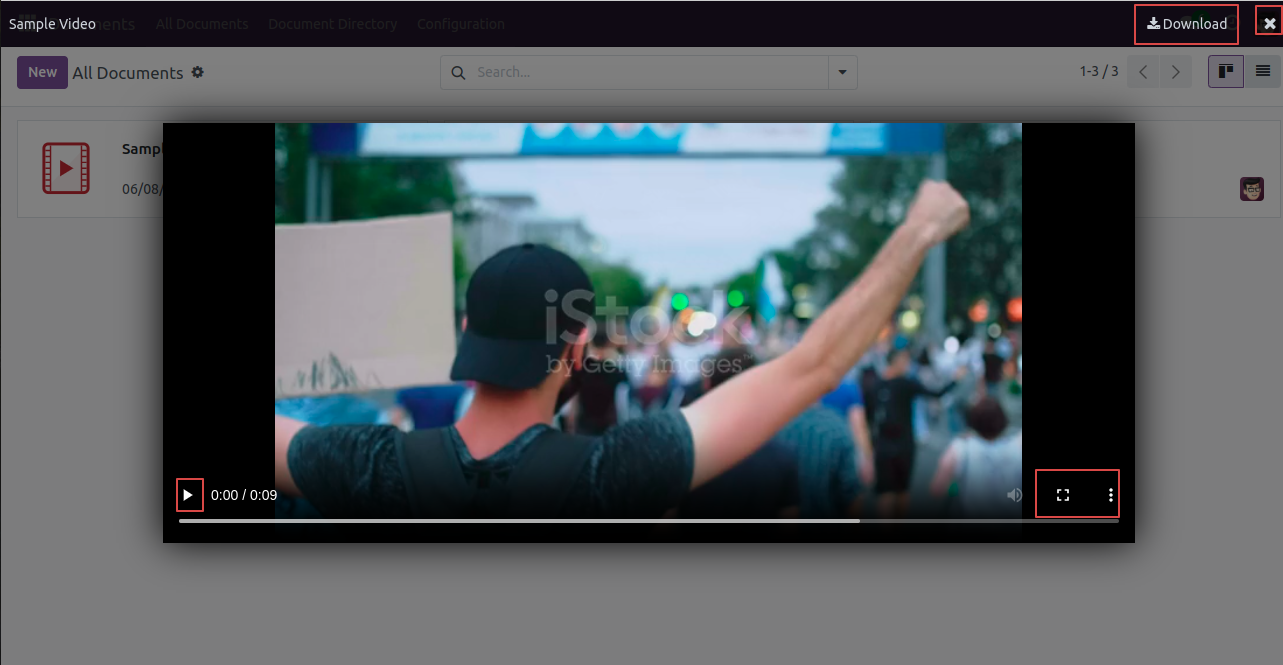The height and width of the screenshot is (665, 1283).
Task: Switch to kanban view
Action: [x=1226, y=71]
